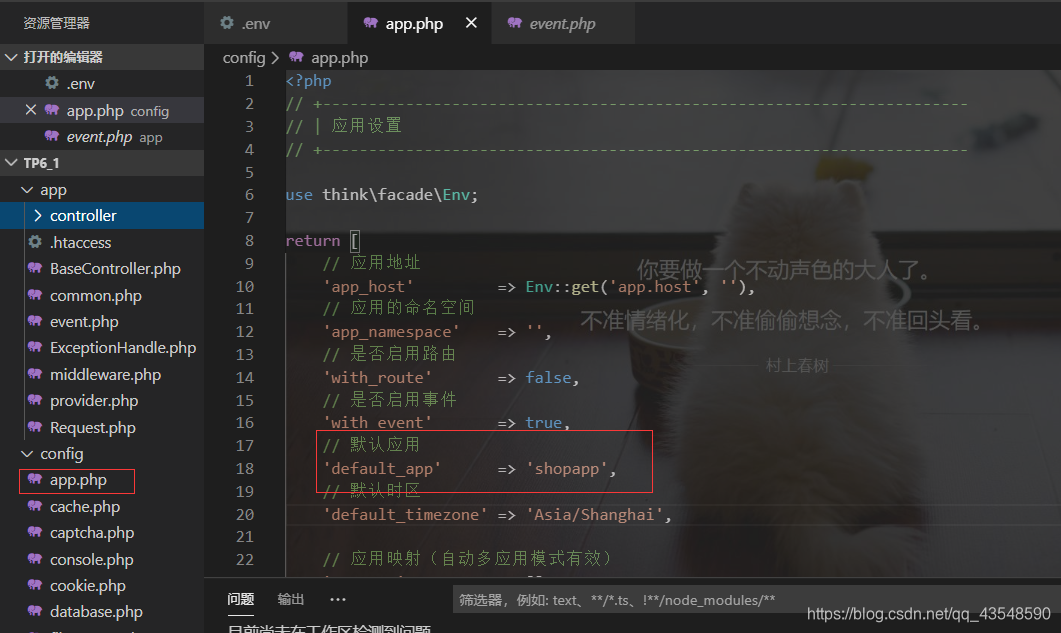
Task: Open database.php in the config folder
Action: click(x=101, y=611)
